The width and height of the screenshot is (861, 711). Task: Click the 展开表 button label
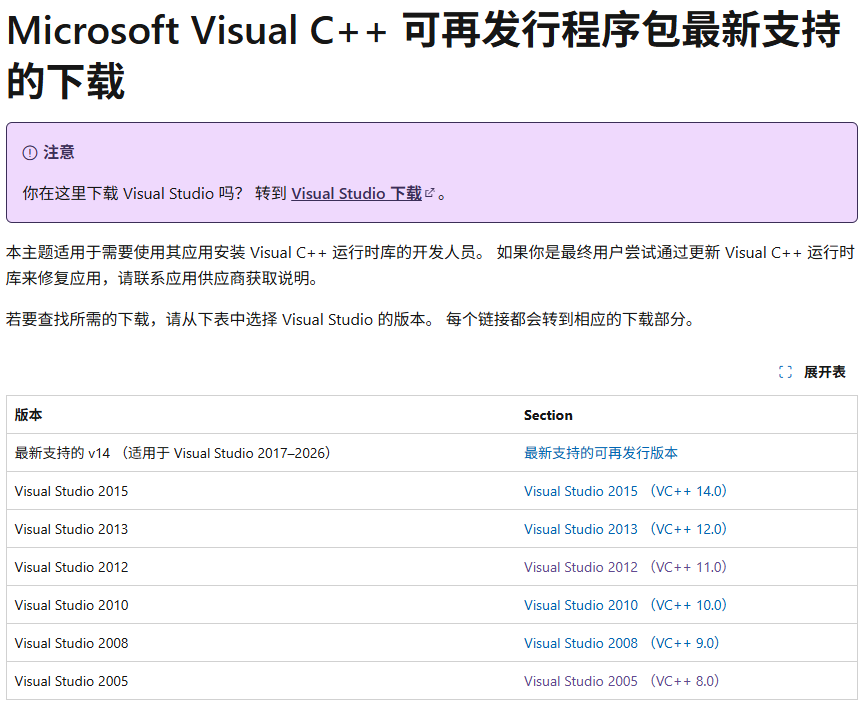pos(824,372)
